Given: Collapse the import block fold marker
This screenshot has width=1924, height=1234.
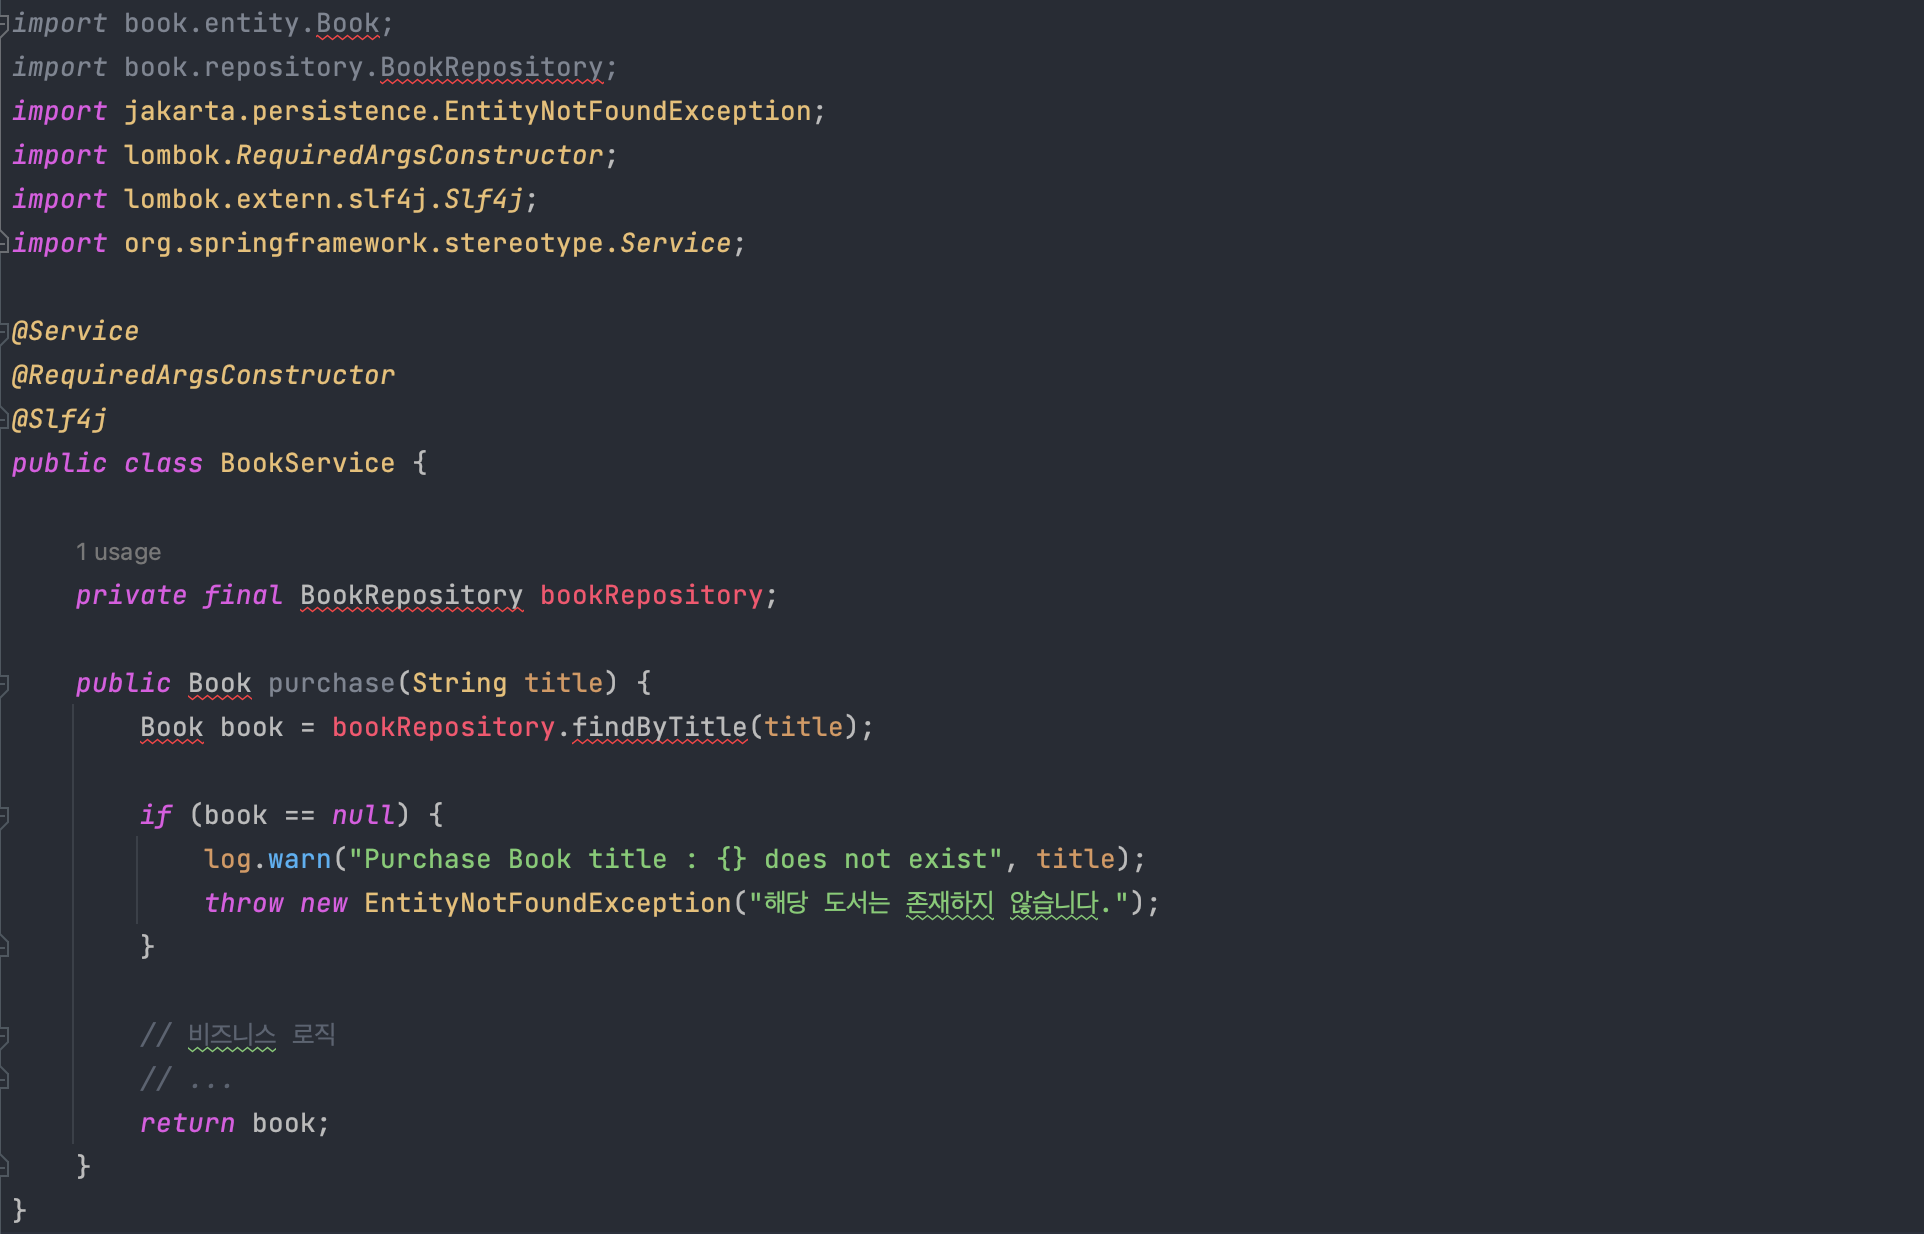Looking at the screenshot, I should pos(4,24).
